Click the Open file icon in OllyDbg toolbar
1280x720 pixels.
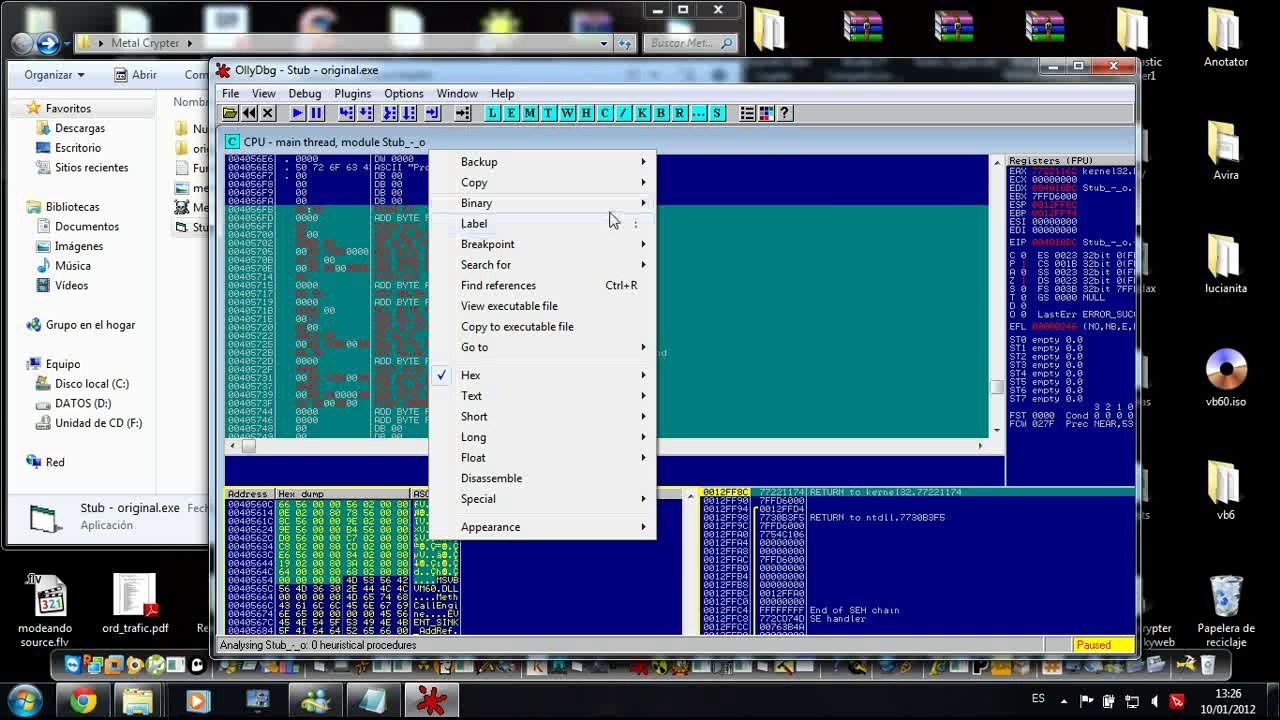(x=230, y=114)
